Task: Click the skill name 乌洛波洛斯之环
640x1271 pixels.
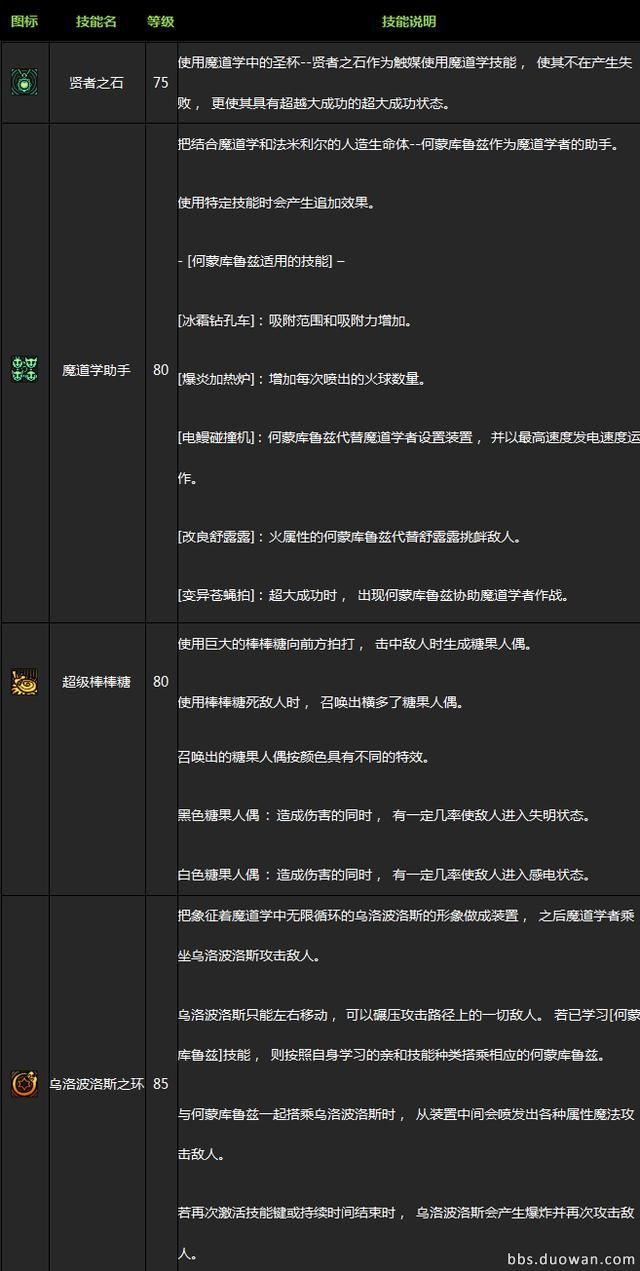Action: [97, 1084]
